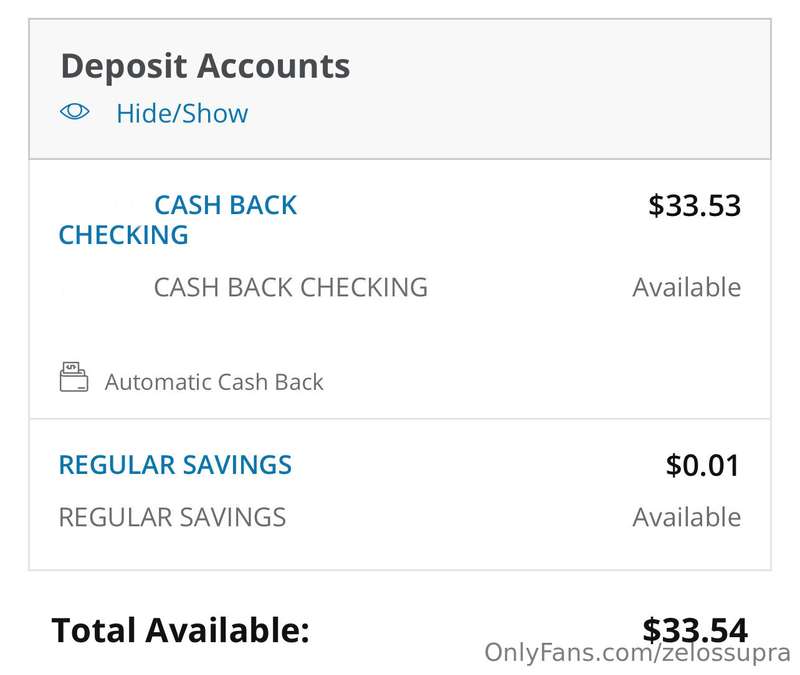
Task: Open the REGULAR SAVINGS account link
Action: click(x=175, y=465)
